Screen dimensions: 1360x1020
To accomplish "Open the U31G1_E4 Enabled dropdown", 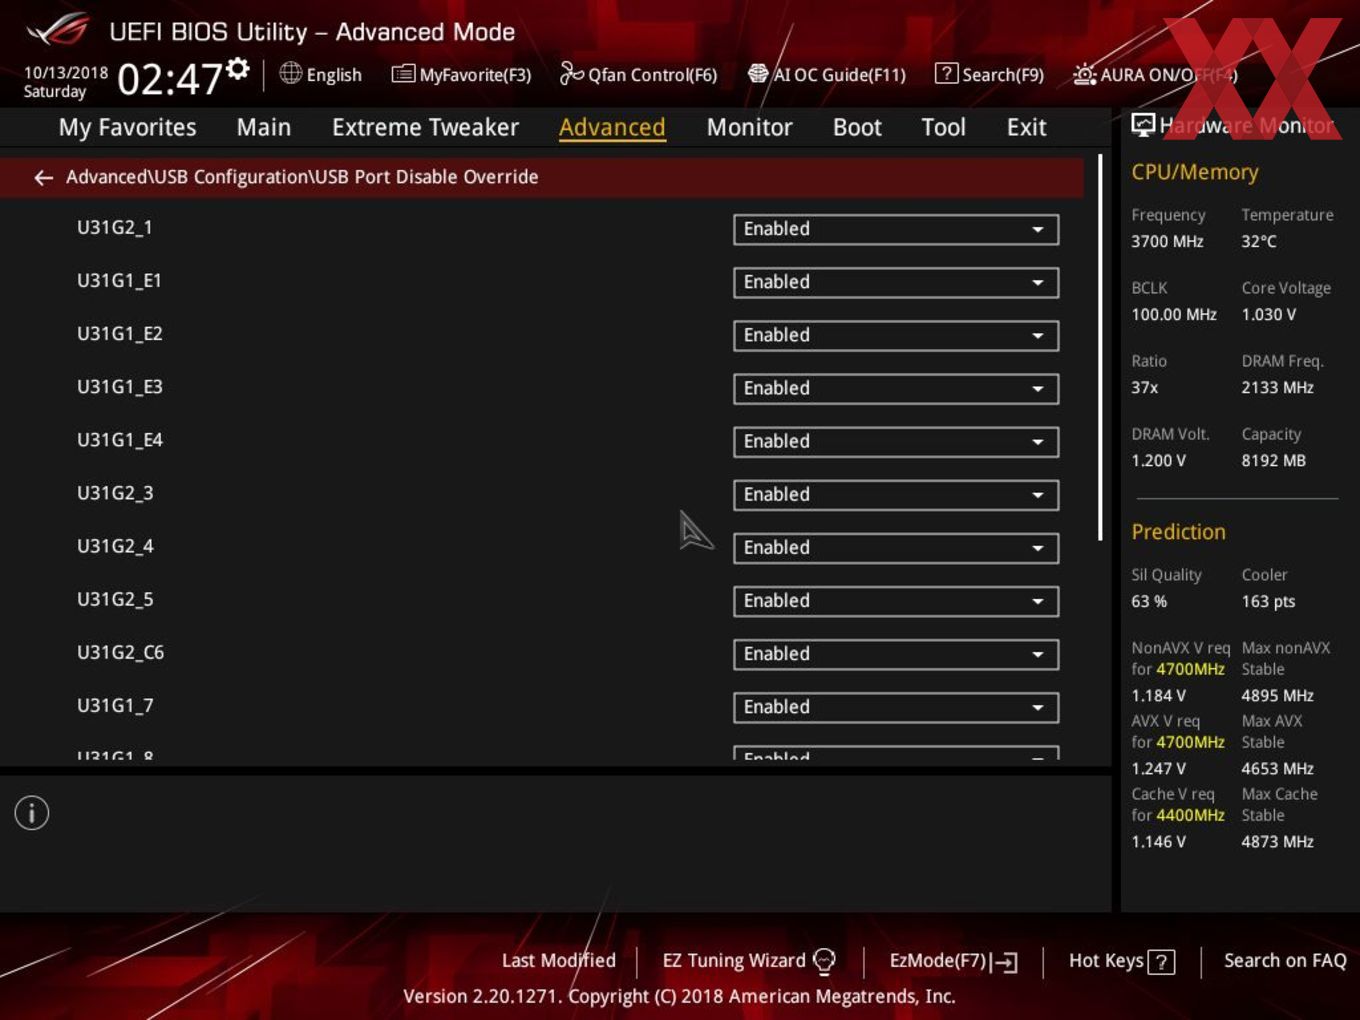I will [896, 441].
